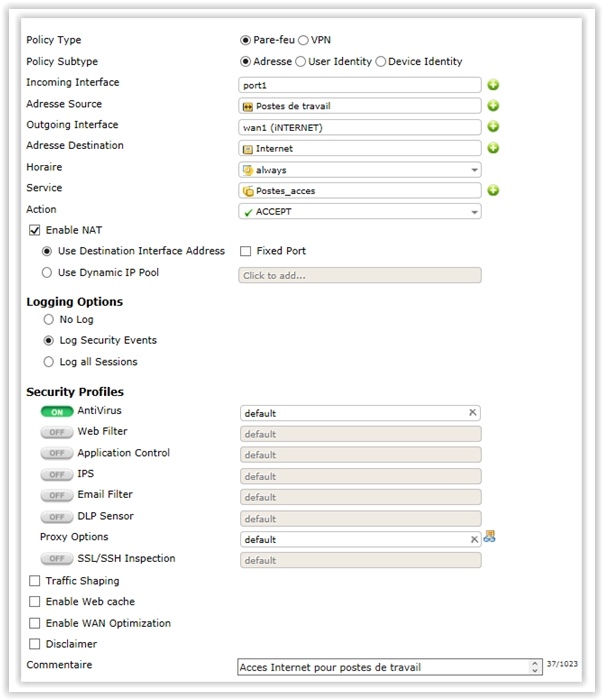Image resolution: width=603 pixels, height=700 pixels.
Task: Click green plus icon beside Outgoing Interface
Action: pos(493,127)
